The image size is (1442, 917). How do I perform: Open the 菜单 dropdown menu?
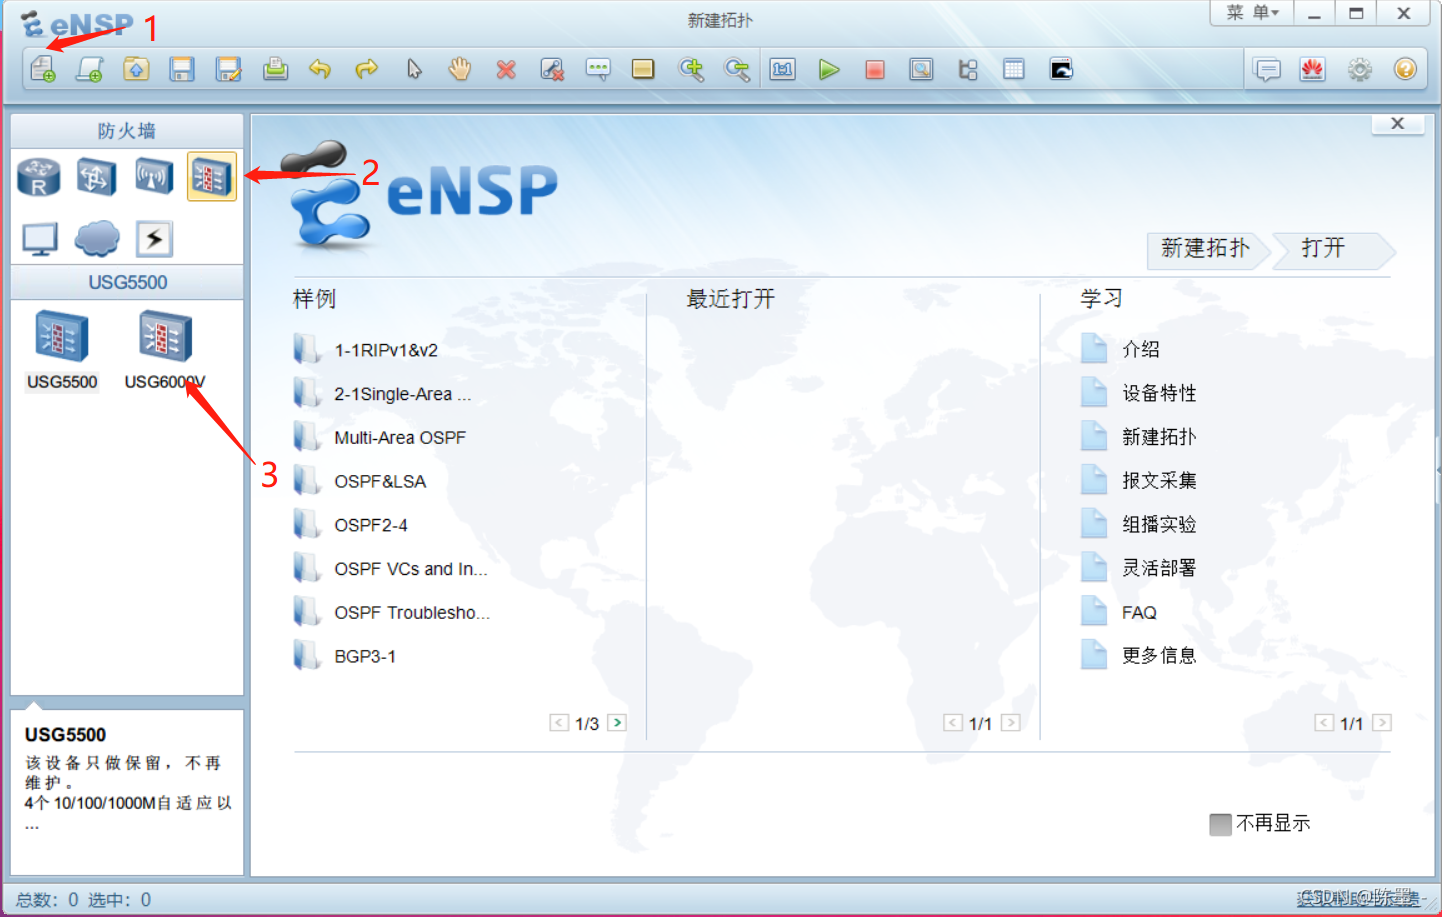(x=1252, y=13)
